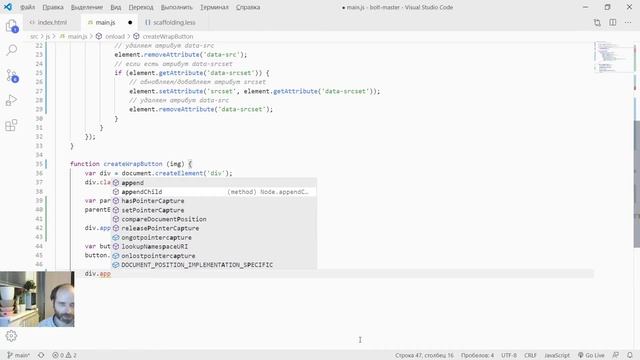640x360 pixels.
Task: Open the Extensions view icon
Action: [11, 125]
